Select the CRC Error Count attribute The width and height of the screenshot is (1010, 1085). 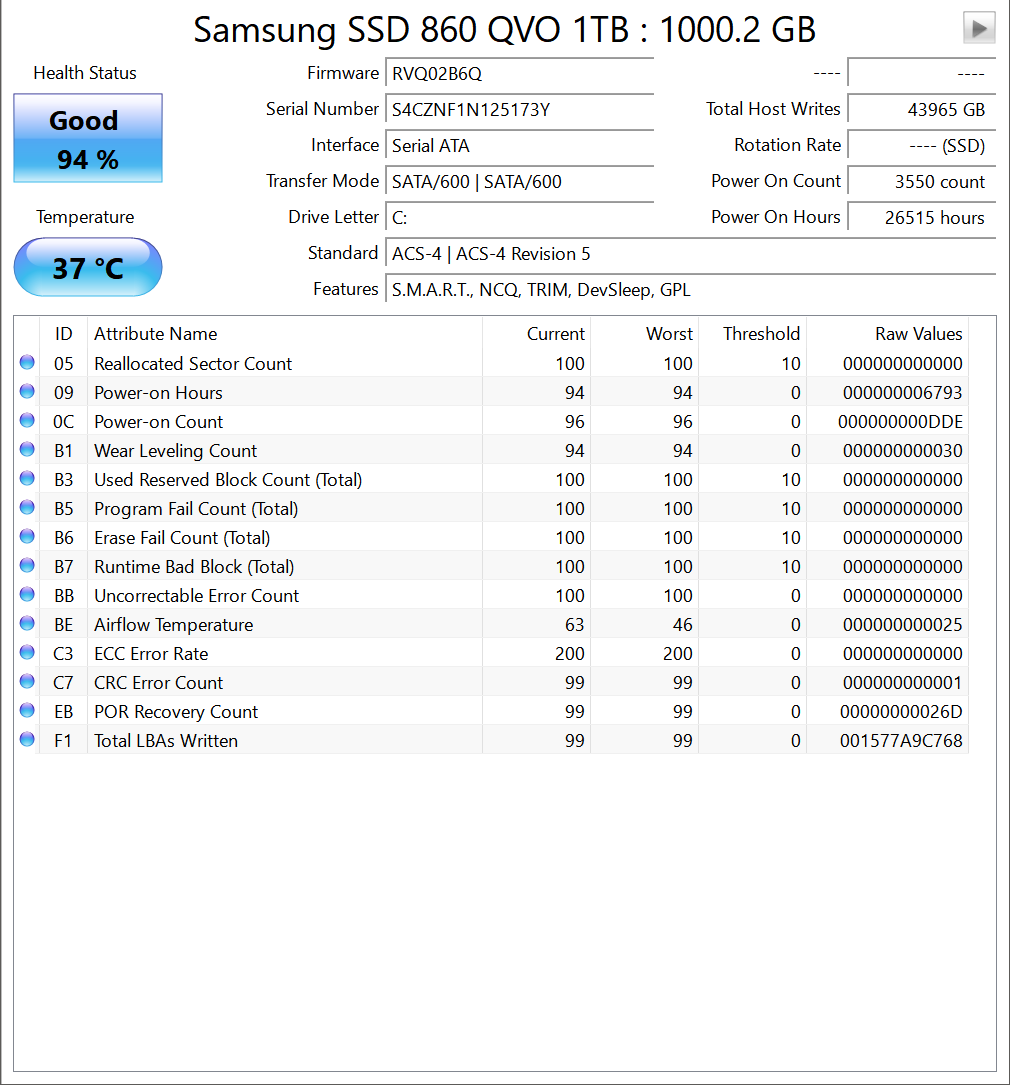pyautogui.click(x=158, y=683)
